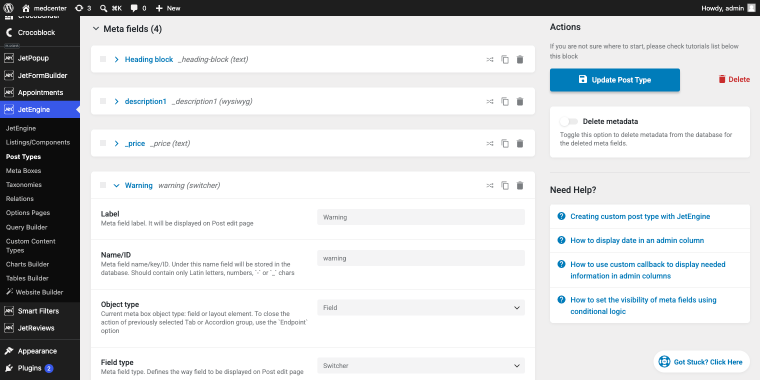Image resolution: width=760 pixels, height=380 pixels.
Task: Go to Query Builder submenu
Action: tap(26, 227)
